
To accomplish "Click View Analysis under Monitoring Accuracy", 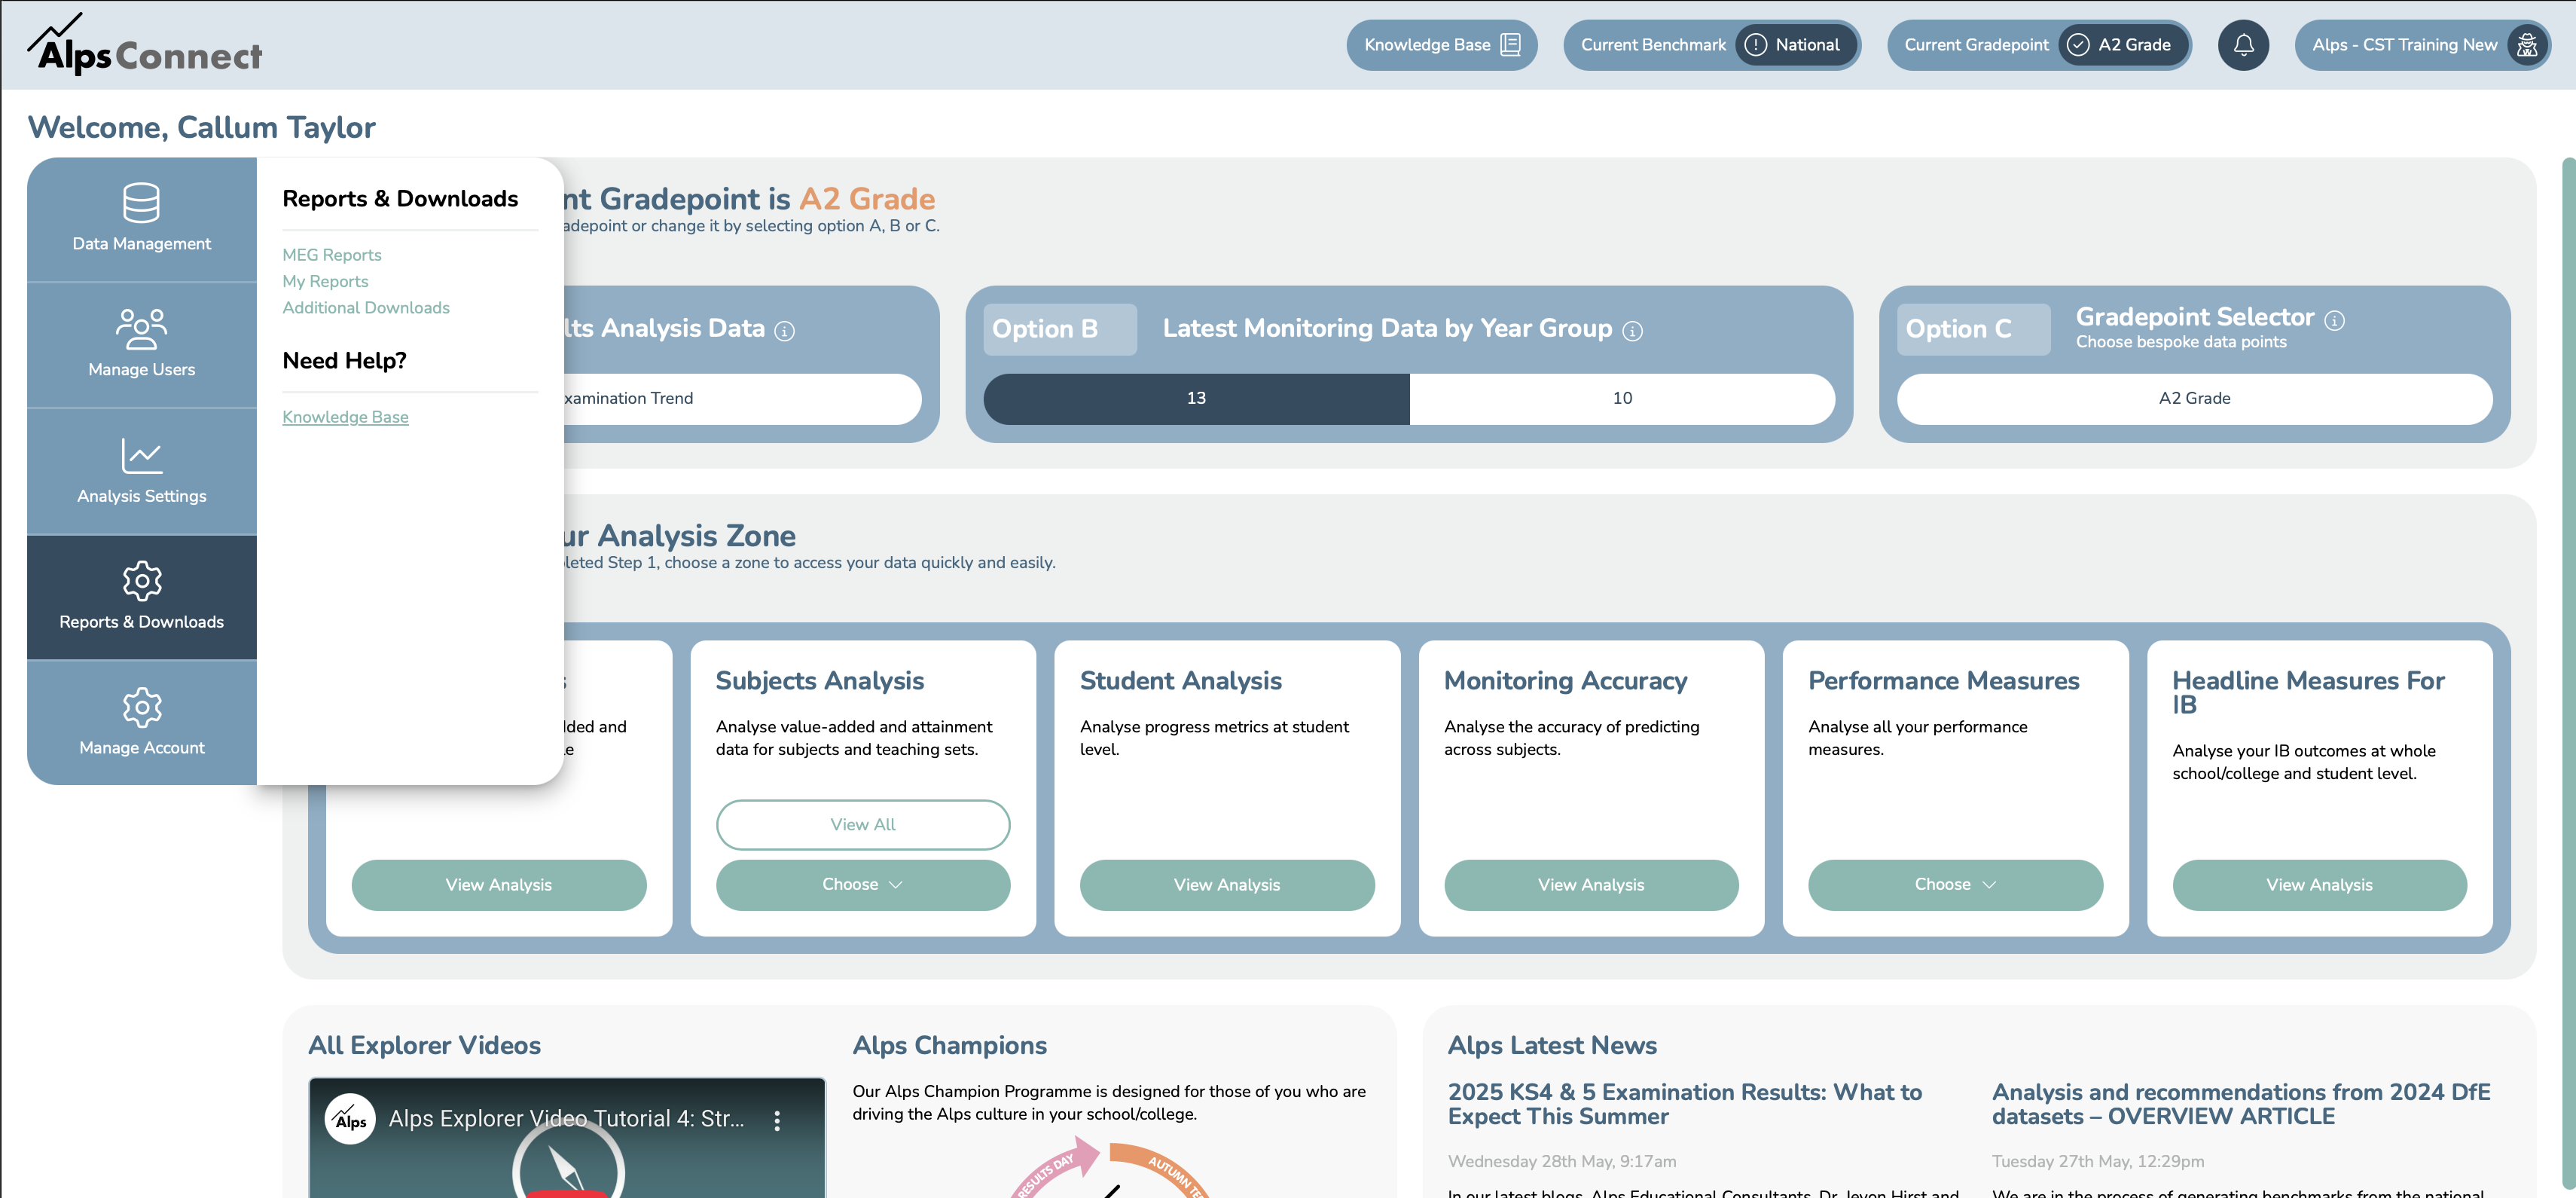I will pyautogui.click(x=1591, y=884).
